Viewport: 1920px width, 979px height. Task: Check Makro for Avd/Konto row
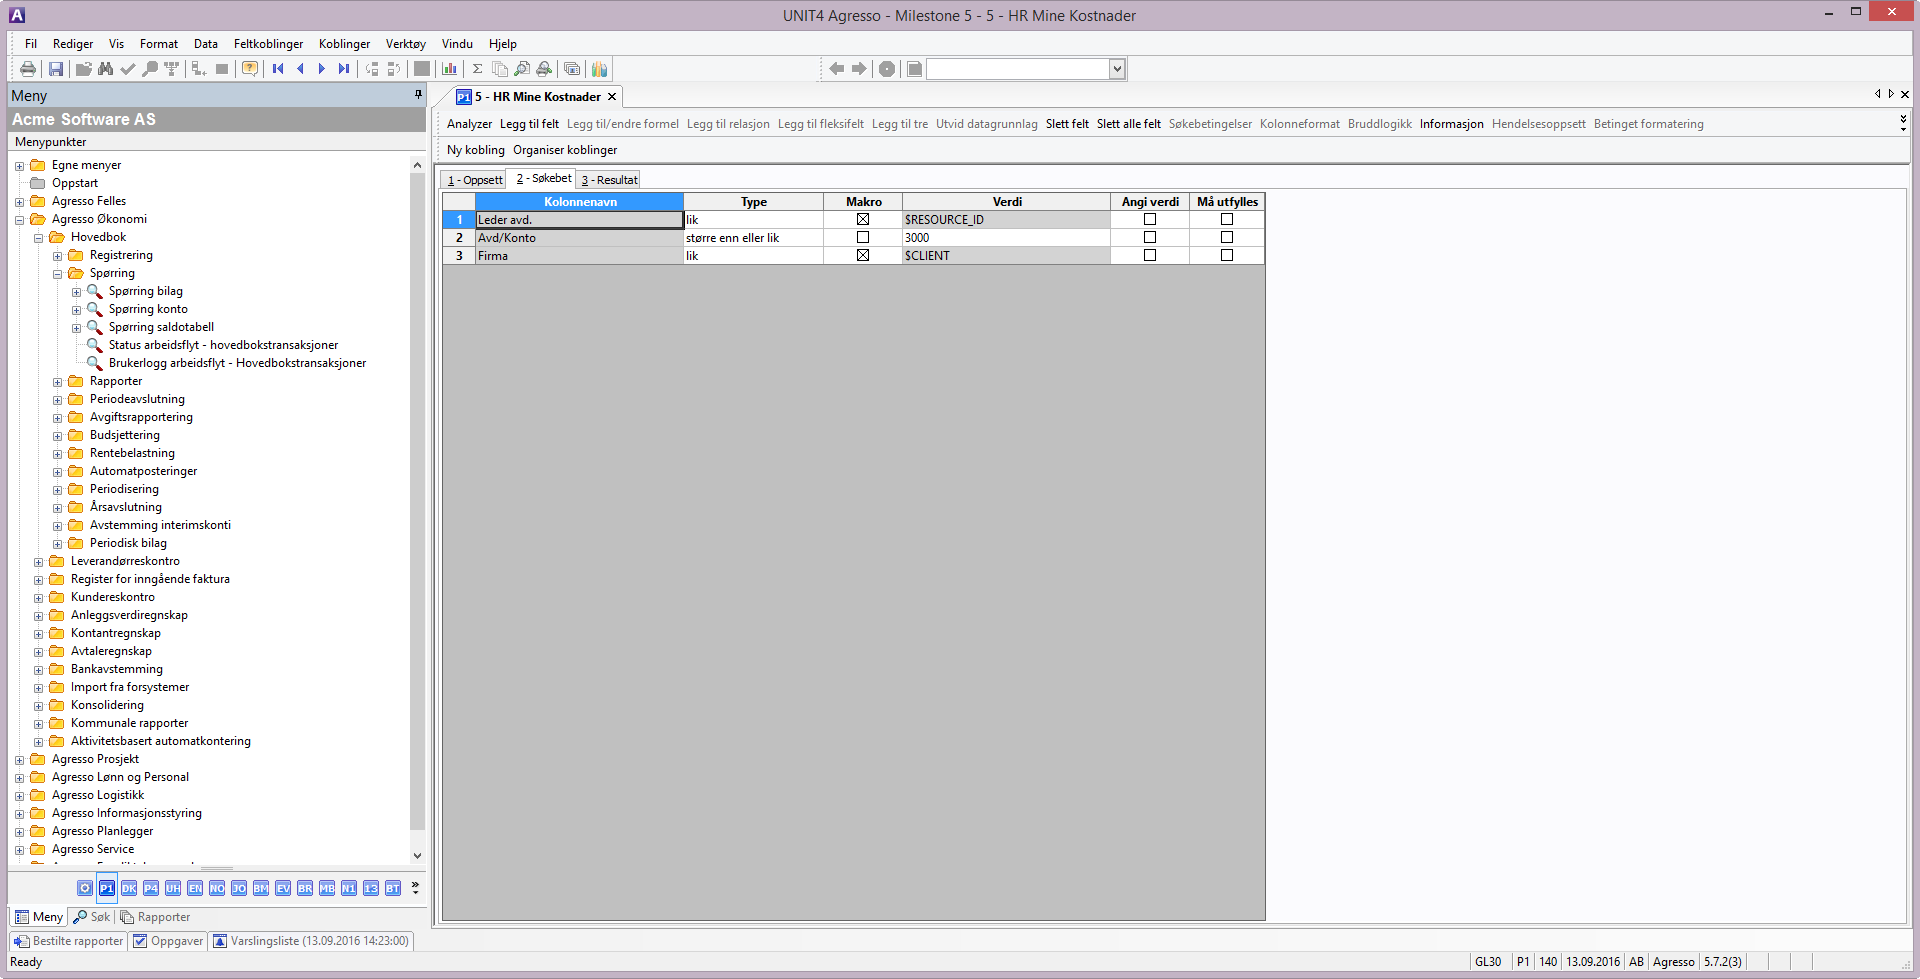tap(863, 237)
